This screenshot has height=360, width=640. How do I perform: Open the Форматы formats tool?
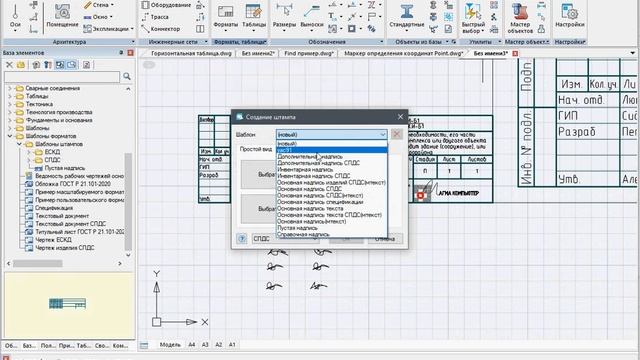pos(225,16)
